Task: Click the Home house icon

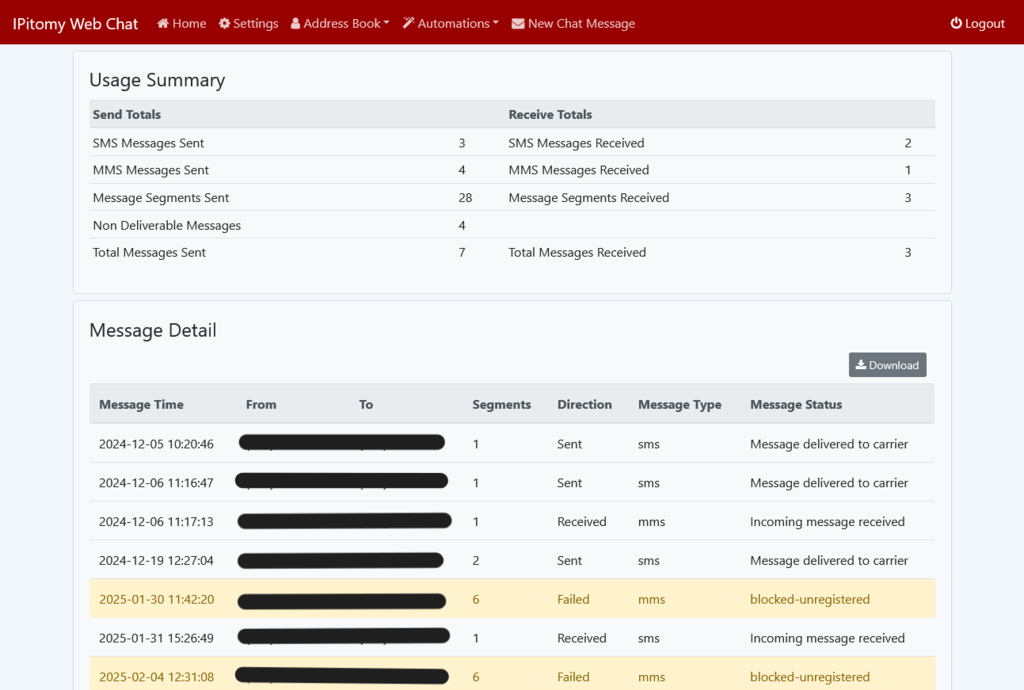Action: [x=163, y=24]
